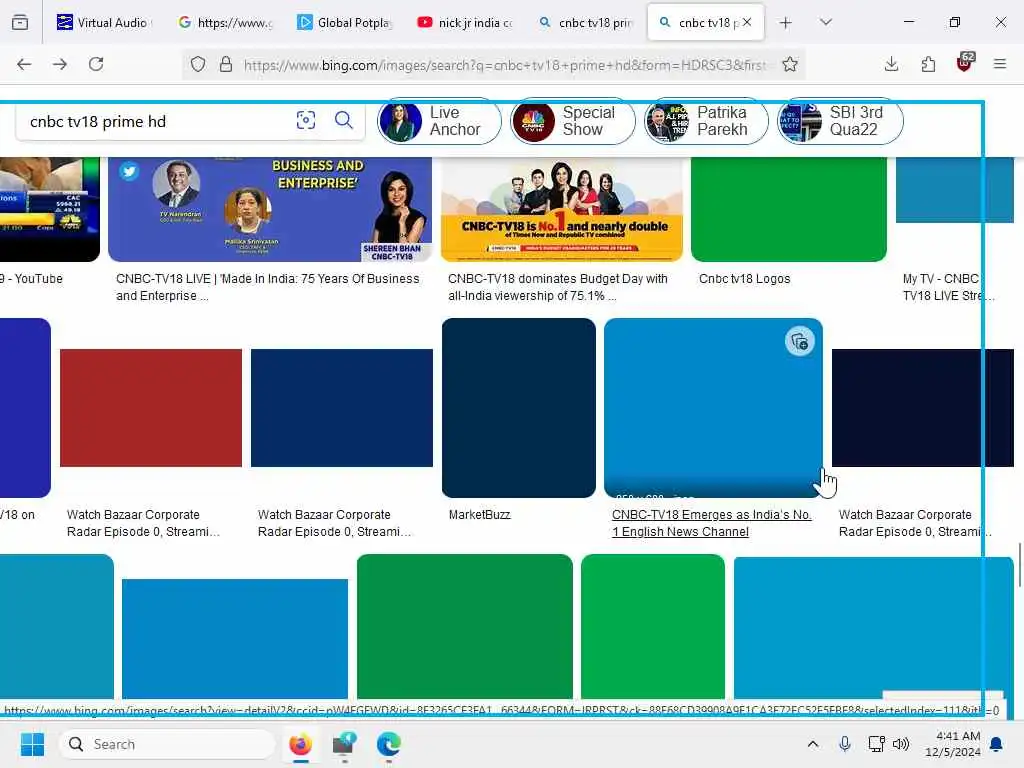Open the extensions puzzle icon
1024x768 pixels.
928,64
